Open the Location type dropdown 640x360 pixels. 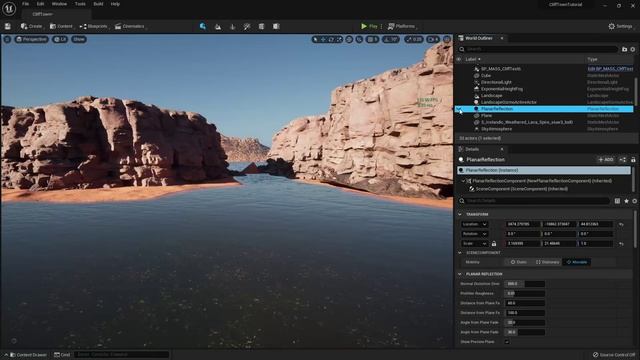[x=474, y=224]
